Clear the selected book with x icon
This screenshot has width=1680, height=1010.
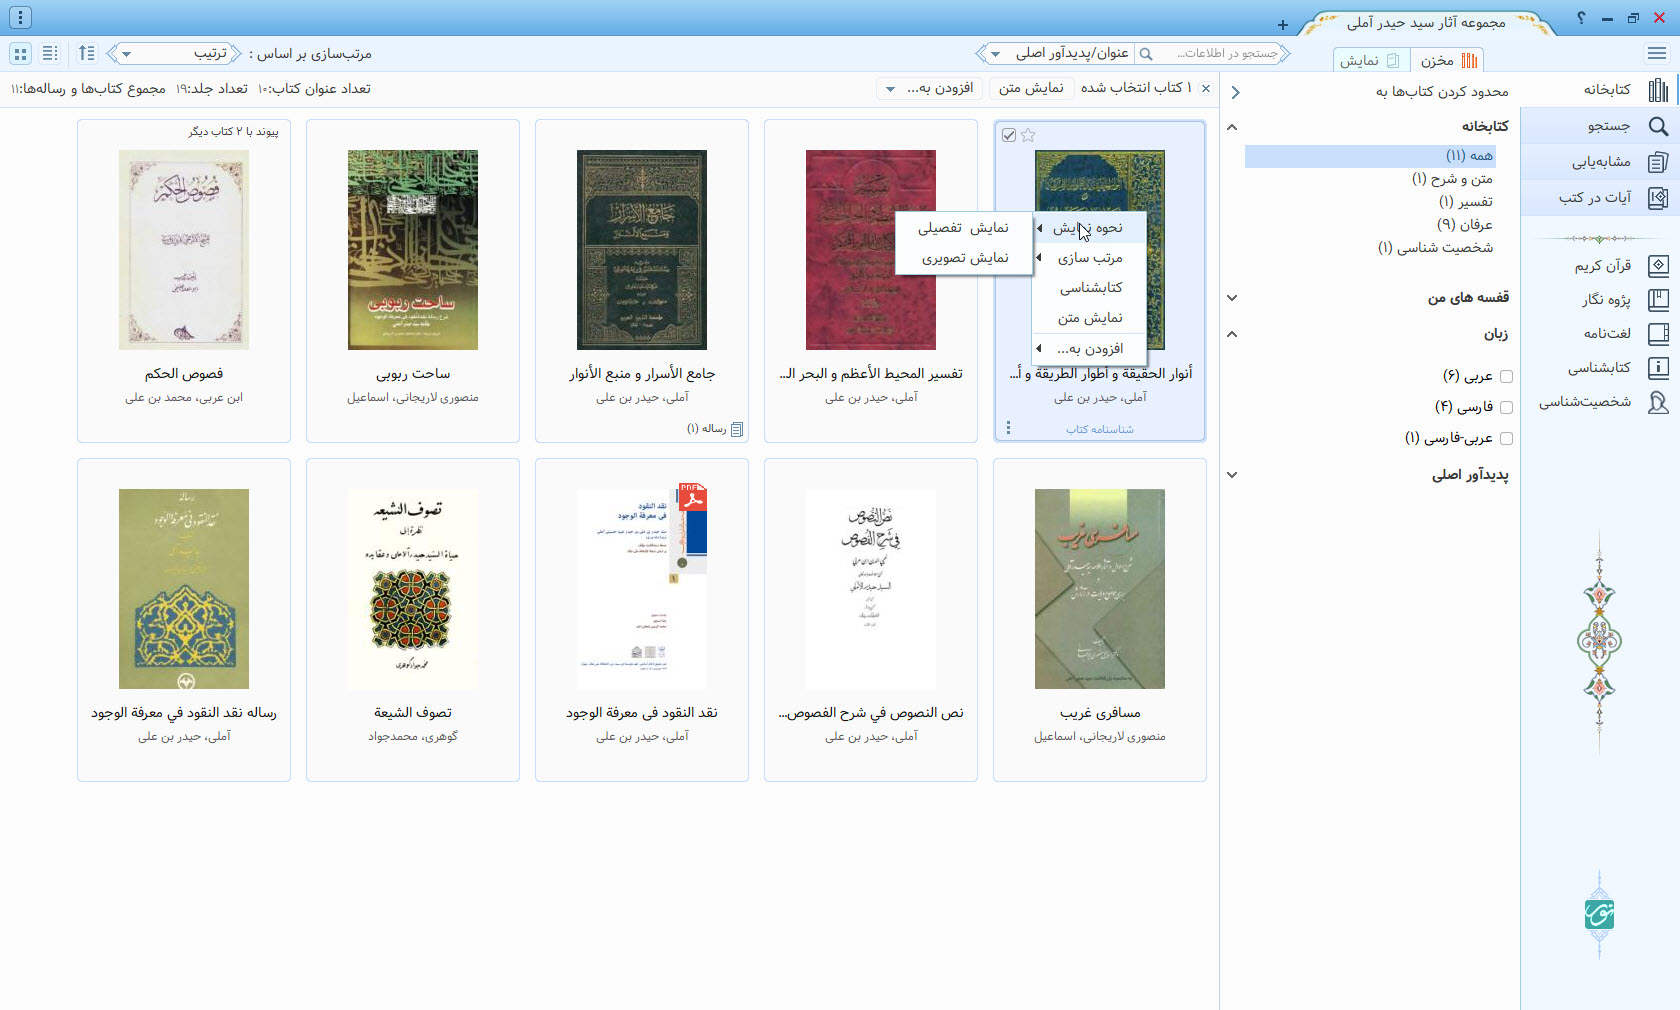tap(1206, 88)
